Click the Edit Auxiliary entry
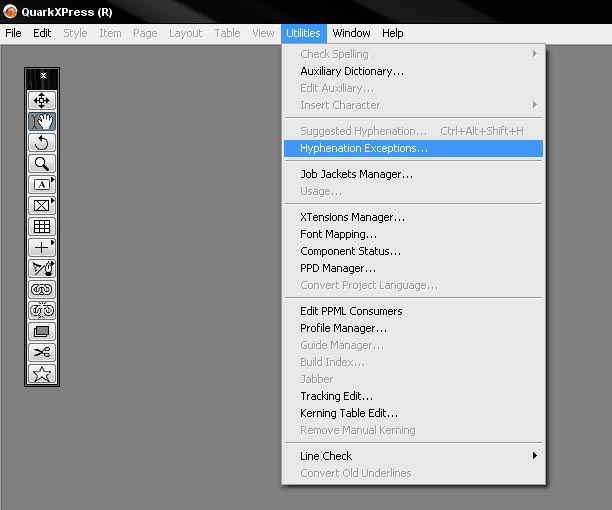 (413, 88)
